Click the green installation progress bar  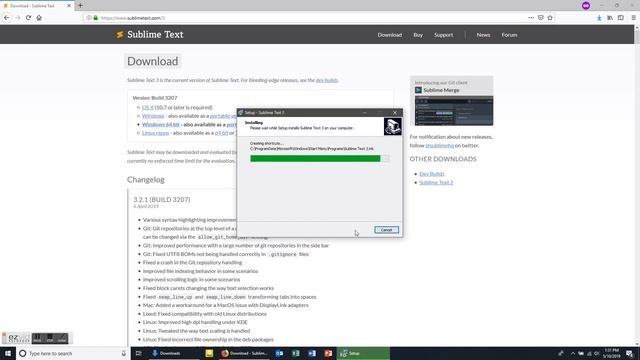[x=315, y=159]
